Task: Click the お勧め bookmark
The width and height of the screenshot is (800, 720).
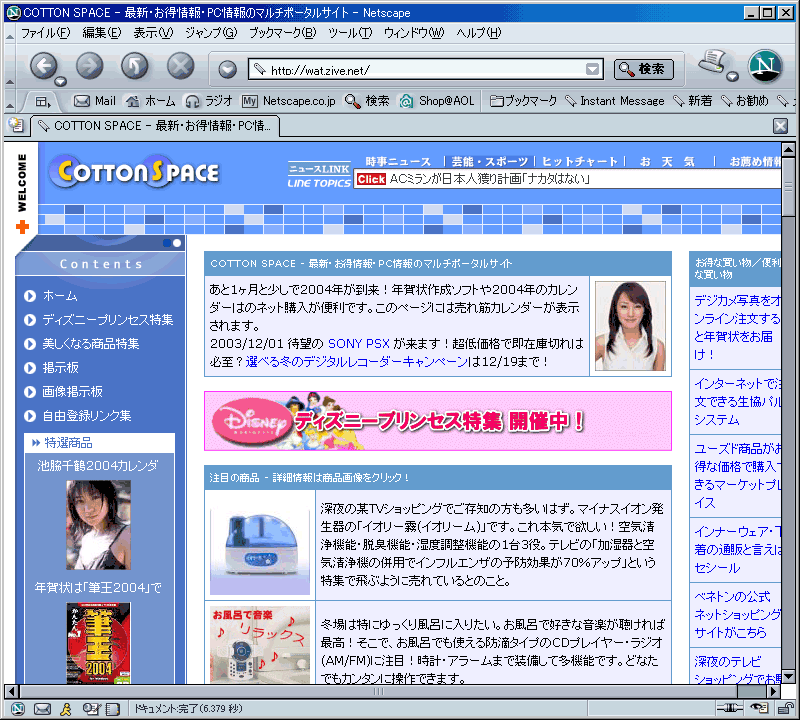Action: pos(745,101)
